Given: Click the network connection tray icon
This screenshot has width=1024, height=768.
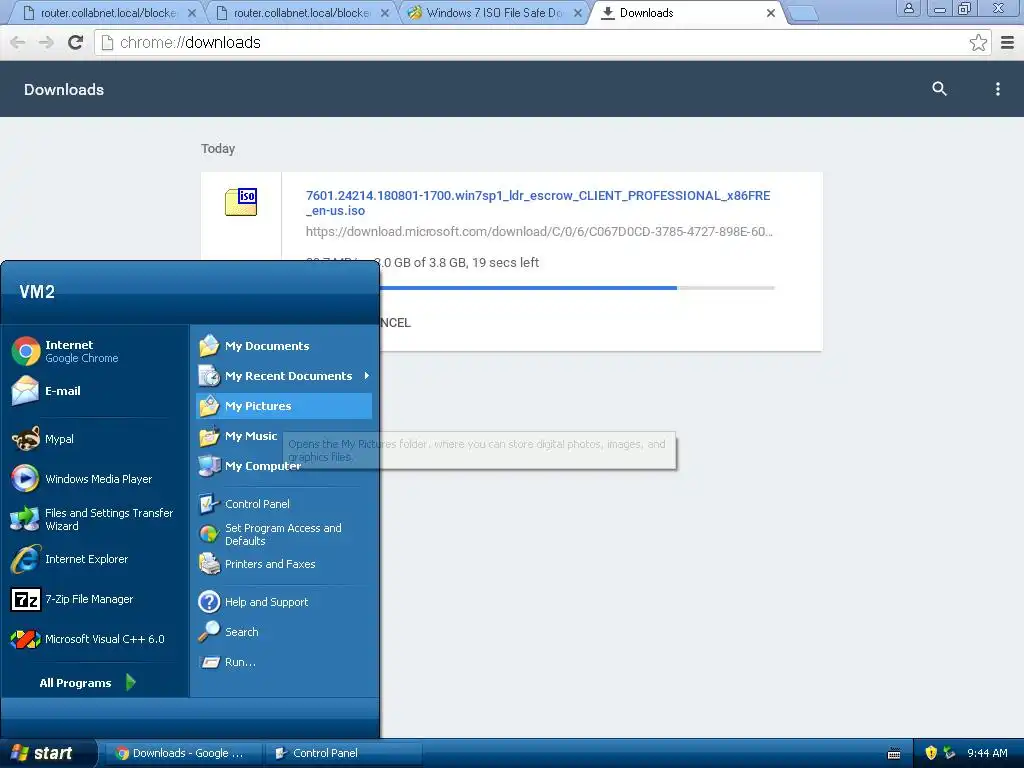Looking at the screenshot, I should tap(949, 753).
